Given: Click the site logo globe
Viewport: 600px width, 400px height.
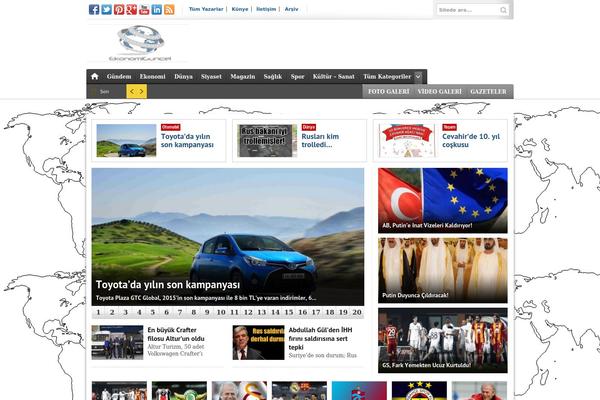Looking at the screenshot, I should 140,43.
